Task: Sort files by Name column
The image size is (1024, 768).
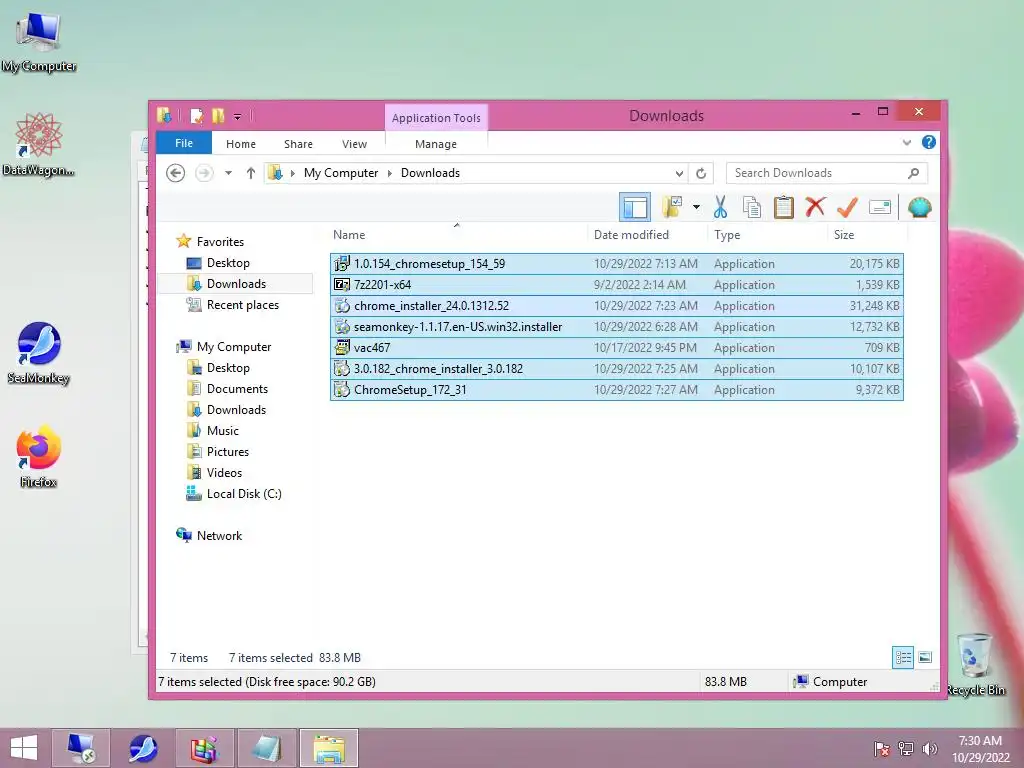Action: pyautogui.click(x=458, y=234)
